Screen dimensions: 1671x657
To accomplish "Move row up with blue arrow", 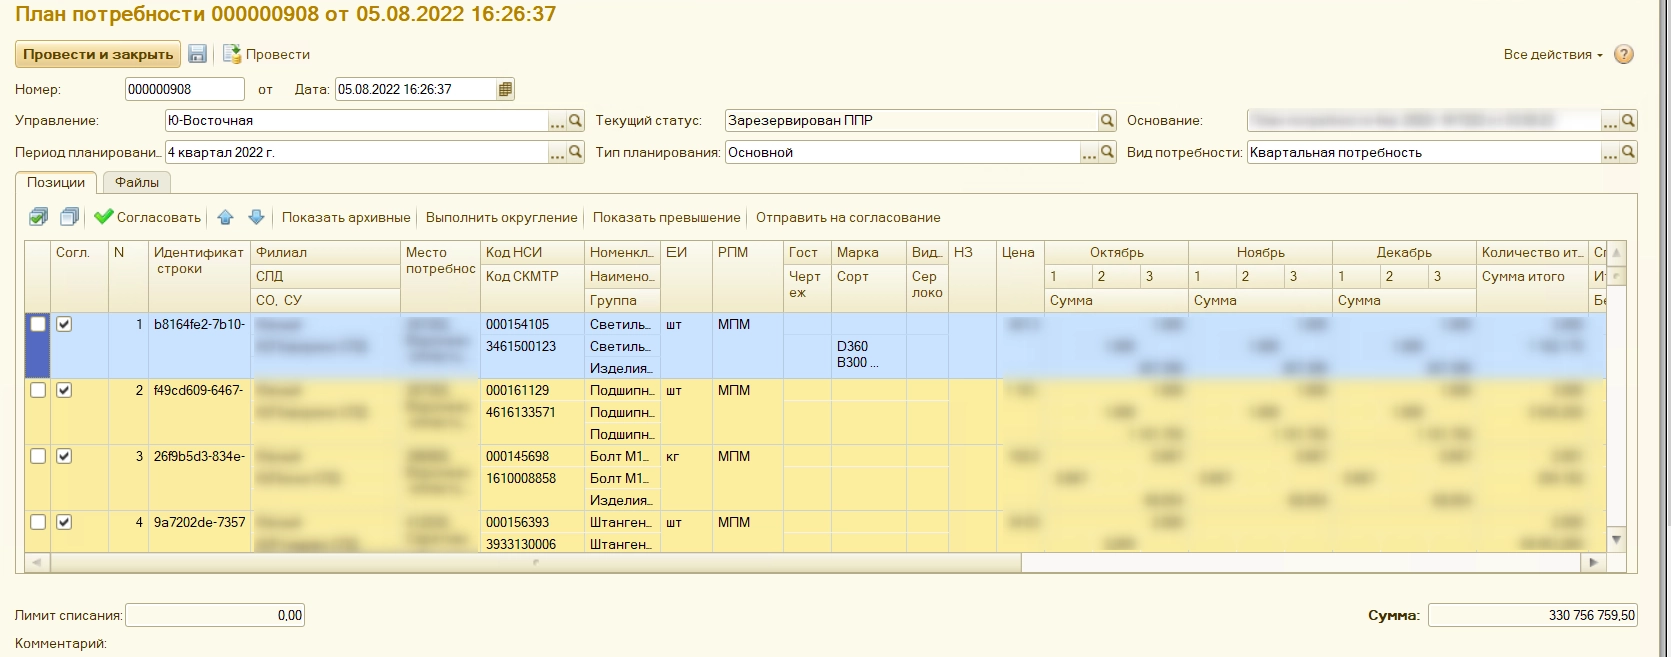I will (225, 217).
